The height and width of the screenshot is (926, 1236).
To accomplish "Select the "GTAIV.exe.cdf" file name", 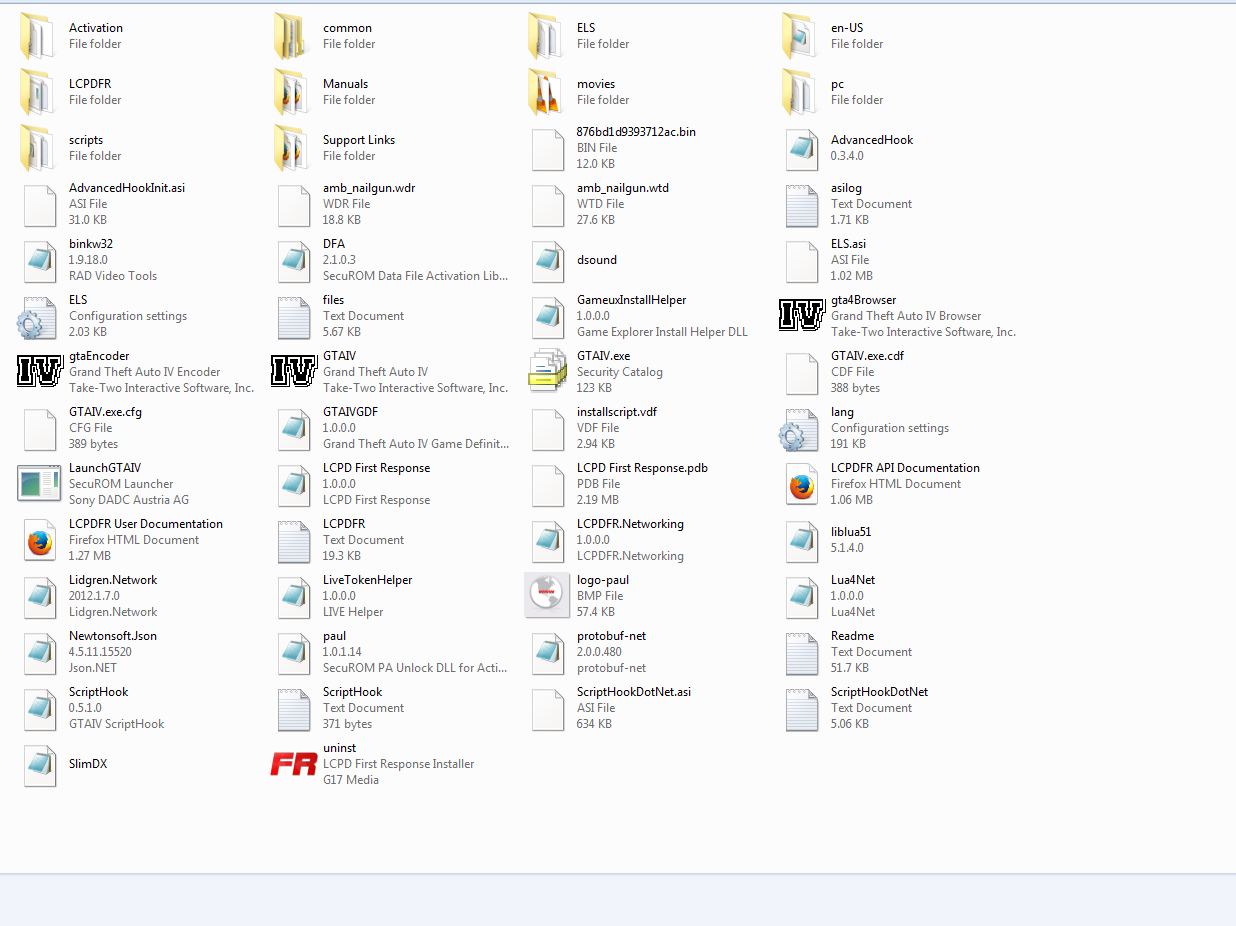I will point(868,356).
